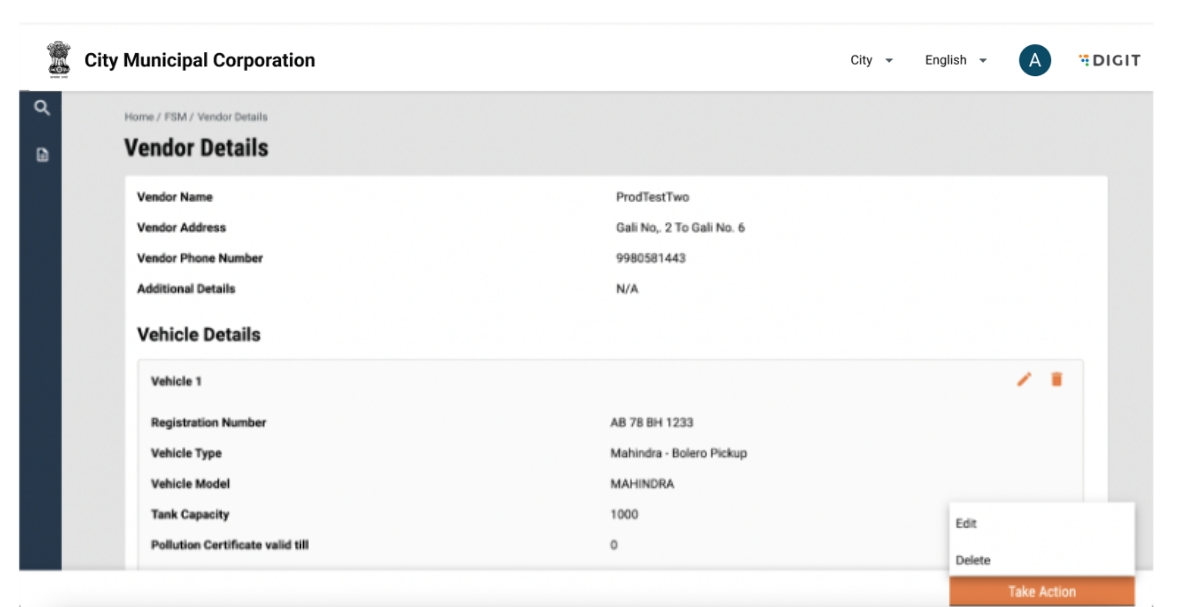Image resolution: width=1201 pixels, height=607 pixels.
Task: Click the DIGIT logo
Action: (1110, 61)
